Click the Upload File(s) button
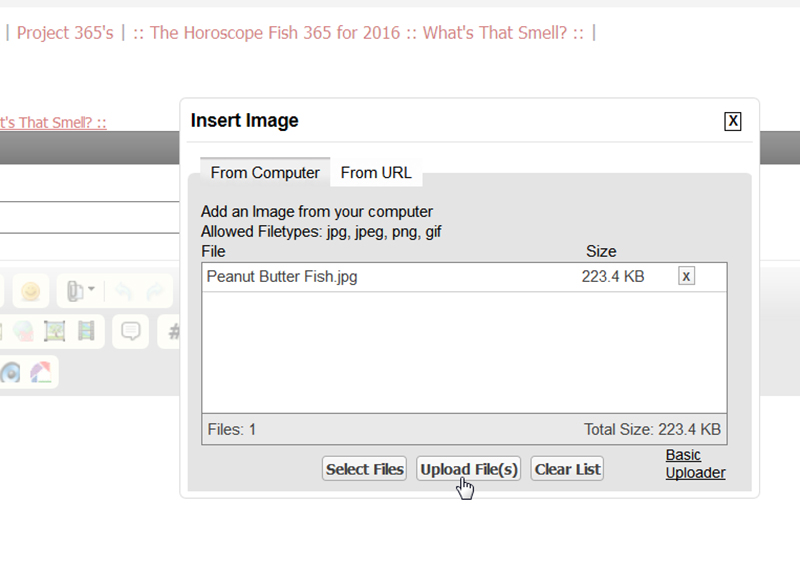This screenshot has height=571, width=800. [x=469, y=469]
